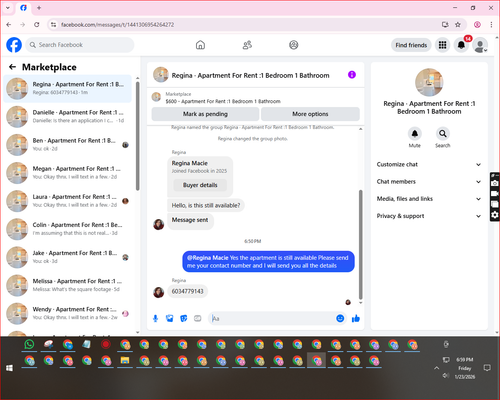
Task: Go back using the Marketplace arrow
Action: click(12, 67)
